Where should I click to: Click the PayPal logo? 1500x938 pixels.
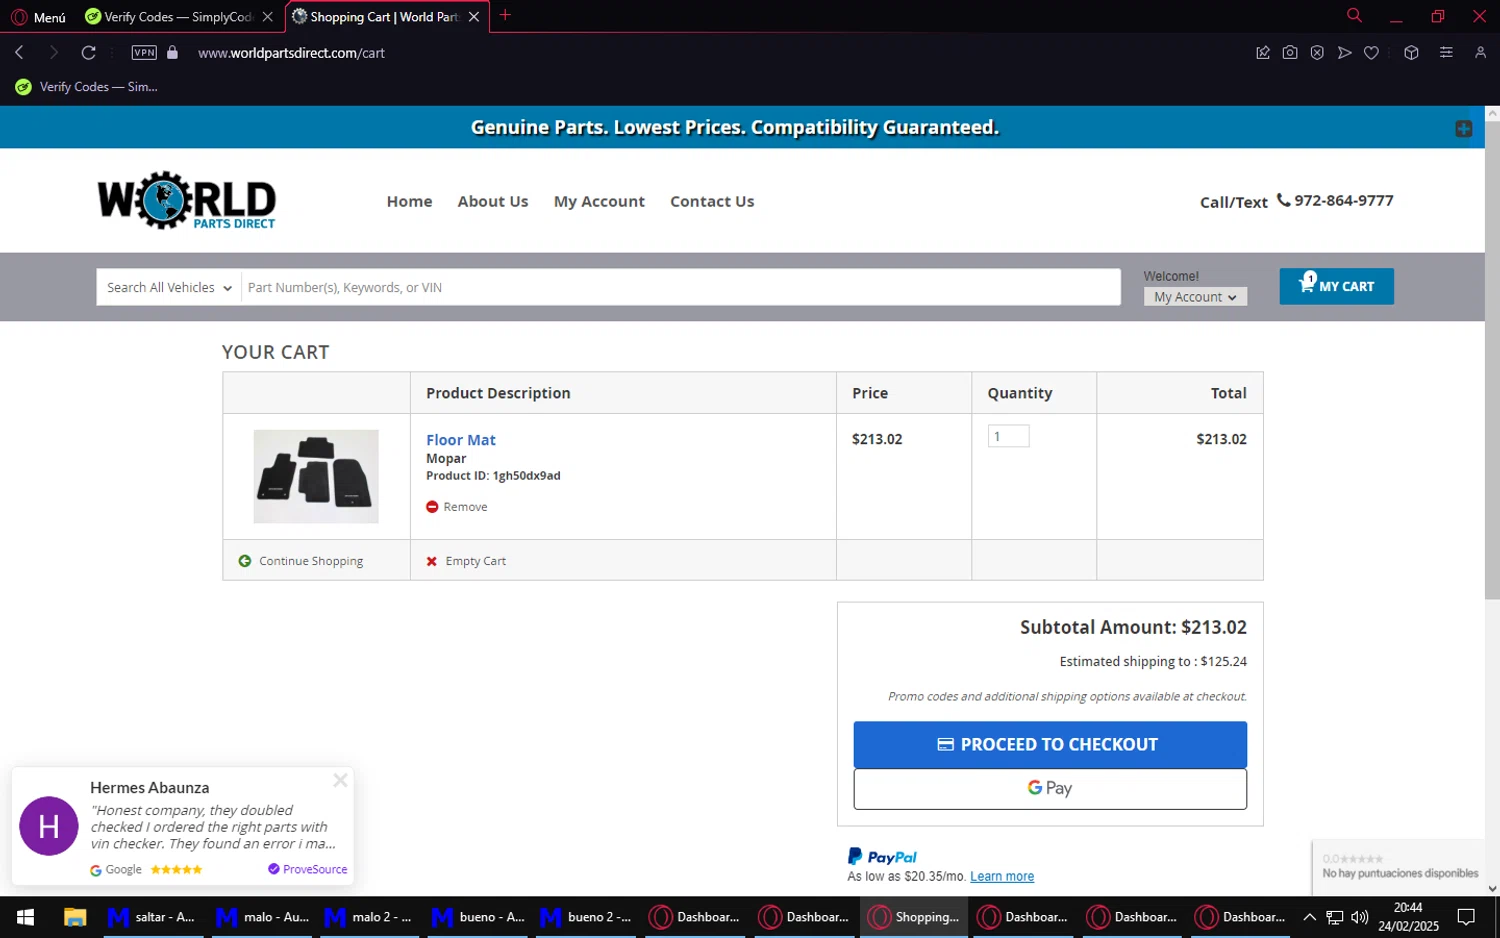[882, 857]
